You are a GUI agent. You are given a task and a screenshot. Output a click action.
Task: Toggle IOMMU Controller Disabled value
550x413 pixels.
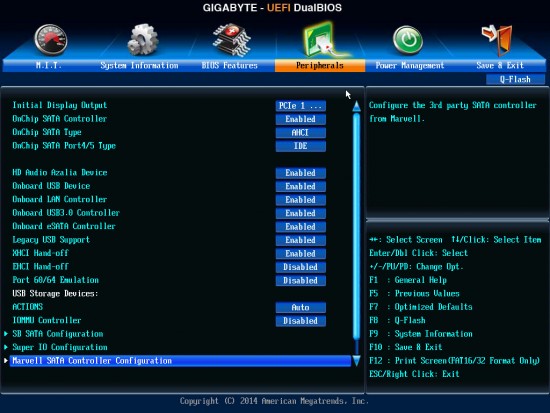[x=301, y=321]
